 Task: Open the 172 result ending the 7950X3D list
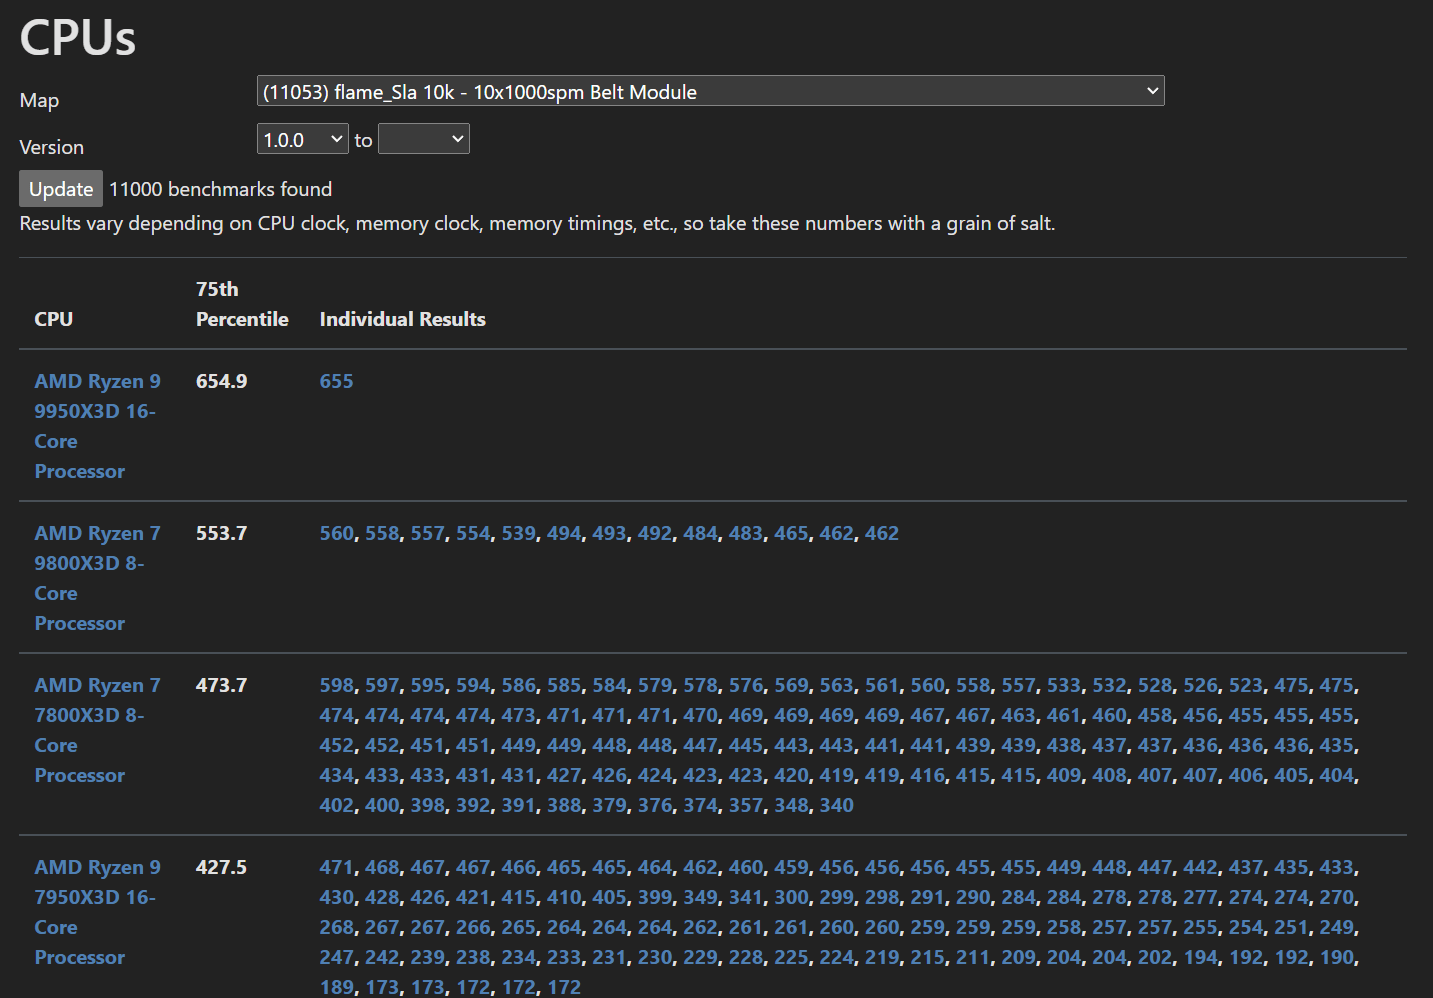(564, 987)
